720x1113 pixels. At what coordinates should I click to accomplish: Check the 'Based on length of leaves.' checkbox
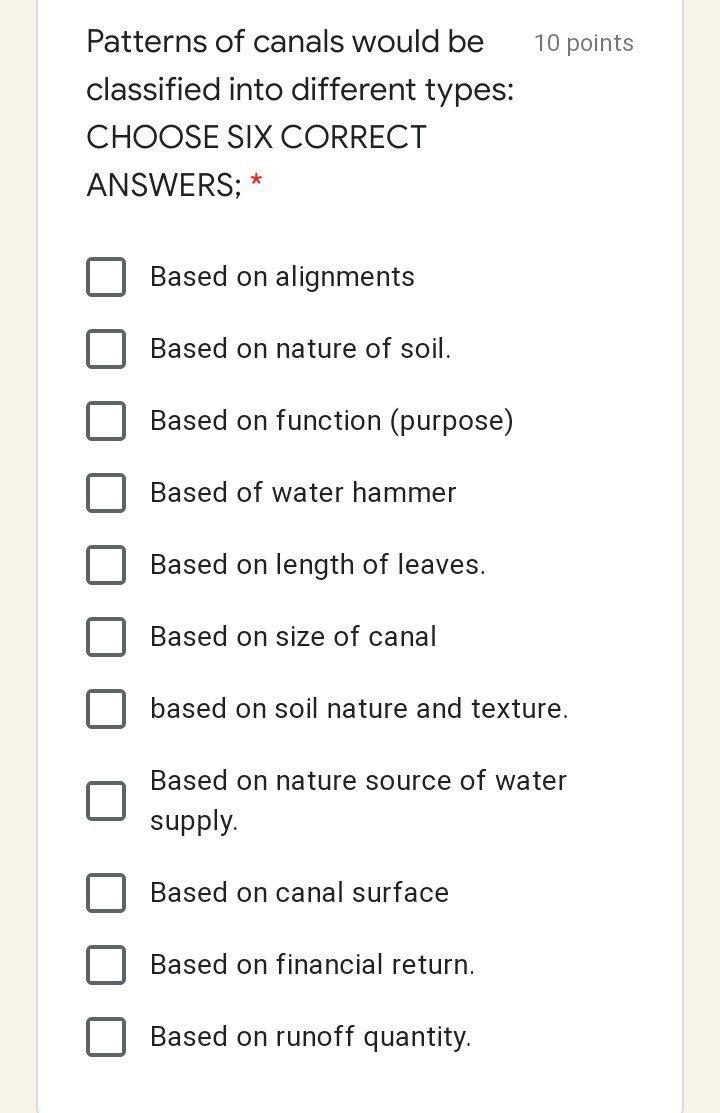point(106,565)
